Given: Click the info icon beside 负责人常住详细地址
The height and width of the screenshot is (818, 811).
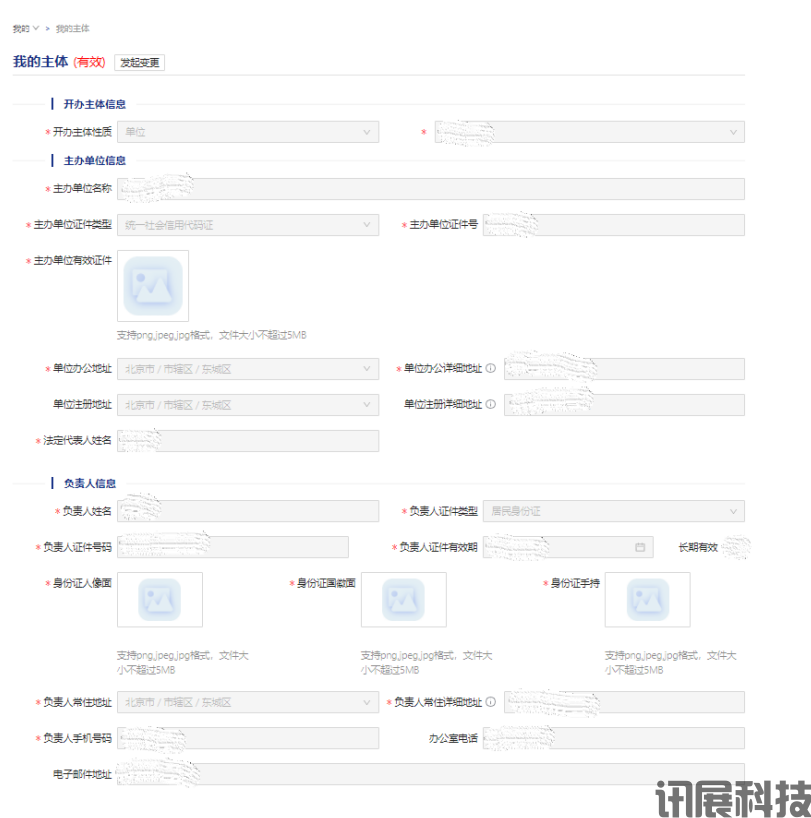Looking at the screenshot, I should coord(491,703).
